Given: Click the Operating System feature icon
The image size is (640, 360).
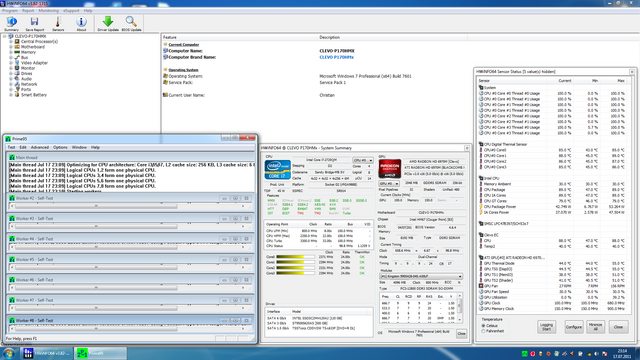Looking at the screenshot, I should point(165,76).
